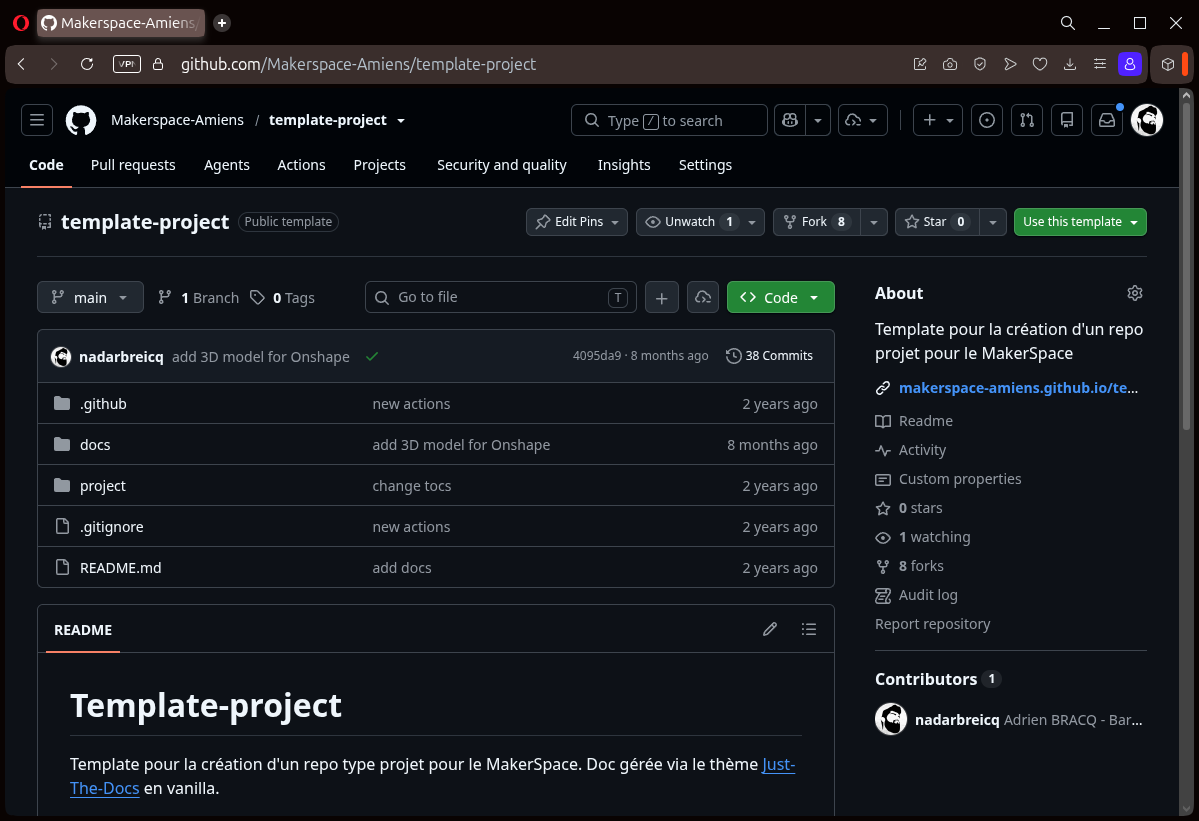Click the Opera search tabs magnifier
This screenshot has width=1199, height=821.
(x=1068, y=23)
